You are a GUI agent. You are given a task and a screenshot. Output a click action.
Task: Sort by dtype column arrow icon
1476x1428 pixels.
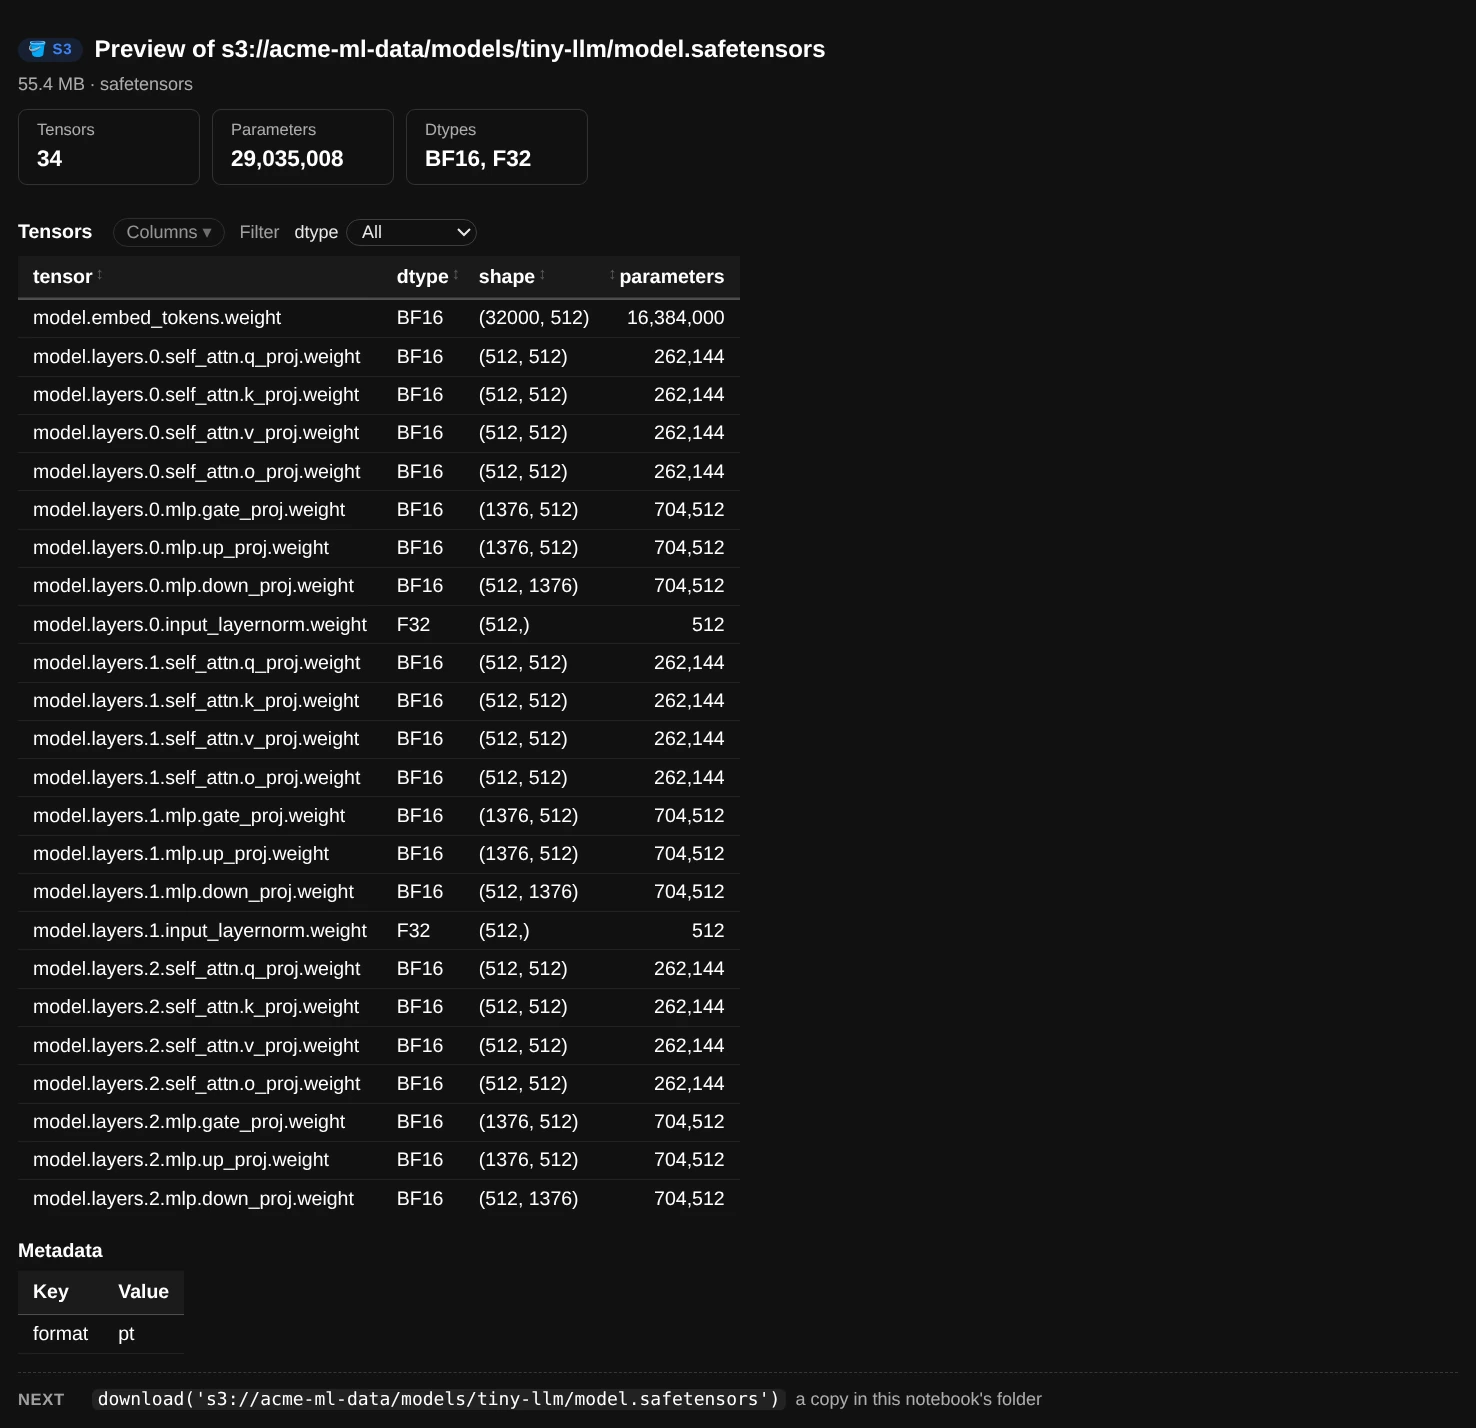click(x=456, y=275)
